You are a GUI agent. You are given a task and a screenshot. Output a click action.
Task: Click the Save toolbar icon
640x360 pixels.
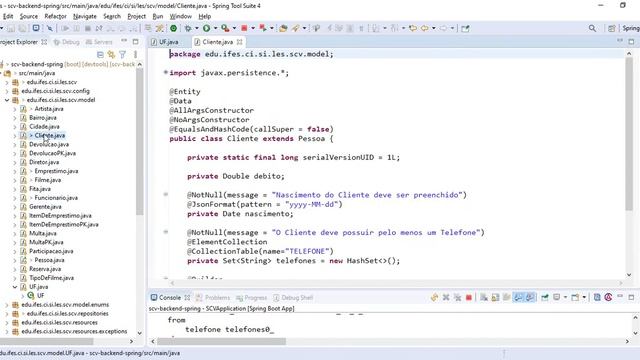11,28
